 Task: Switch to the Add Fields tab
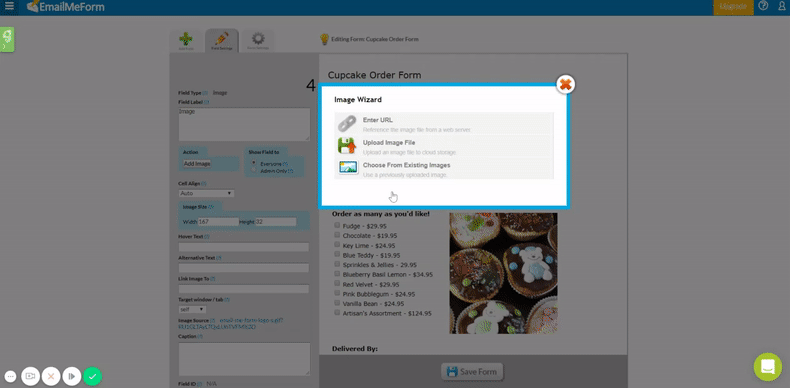pos(186,41)
